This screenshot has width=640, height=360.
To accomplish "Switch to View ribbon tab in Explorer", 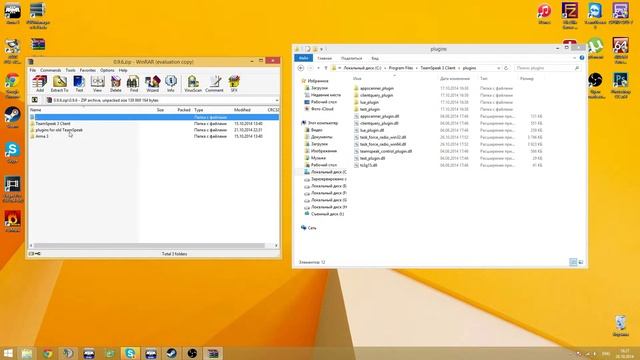I will [375, 58].
